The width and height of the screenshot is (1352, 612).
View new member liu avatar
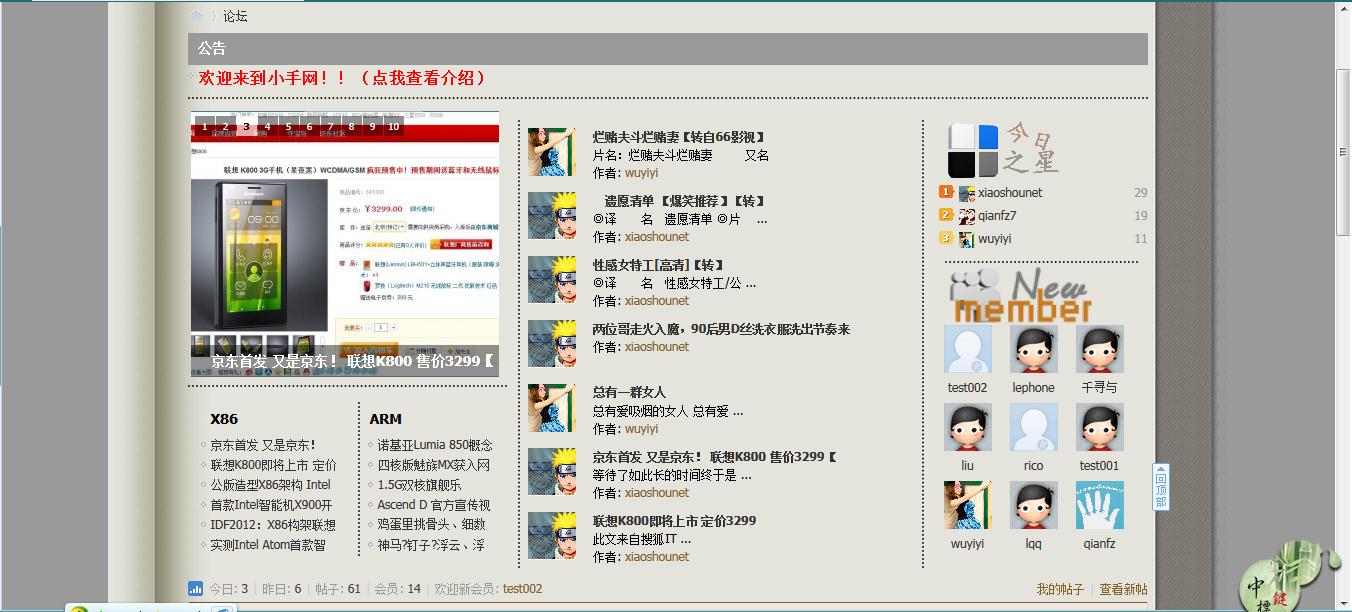(x=968, y=427)
